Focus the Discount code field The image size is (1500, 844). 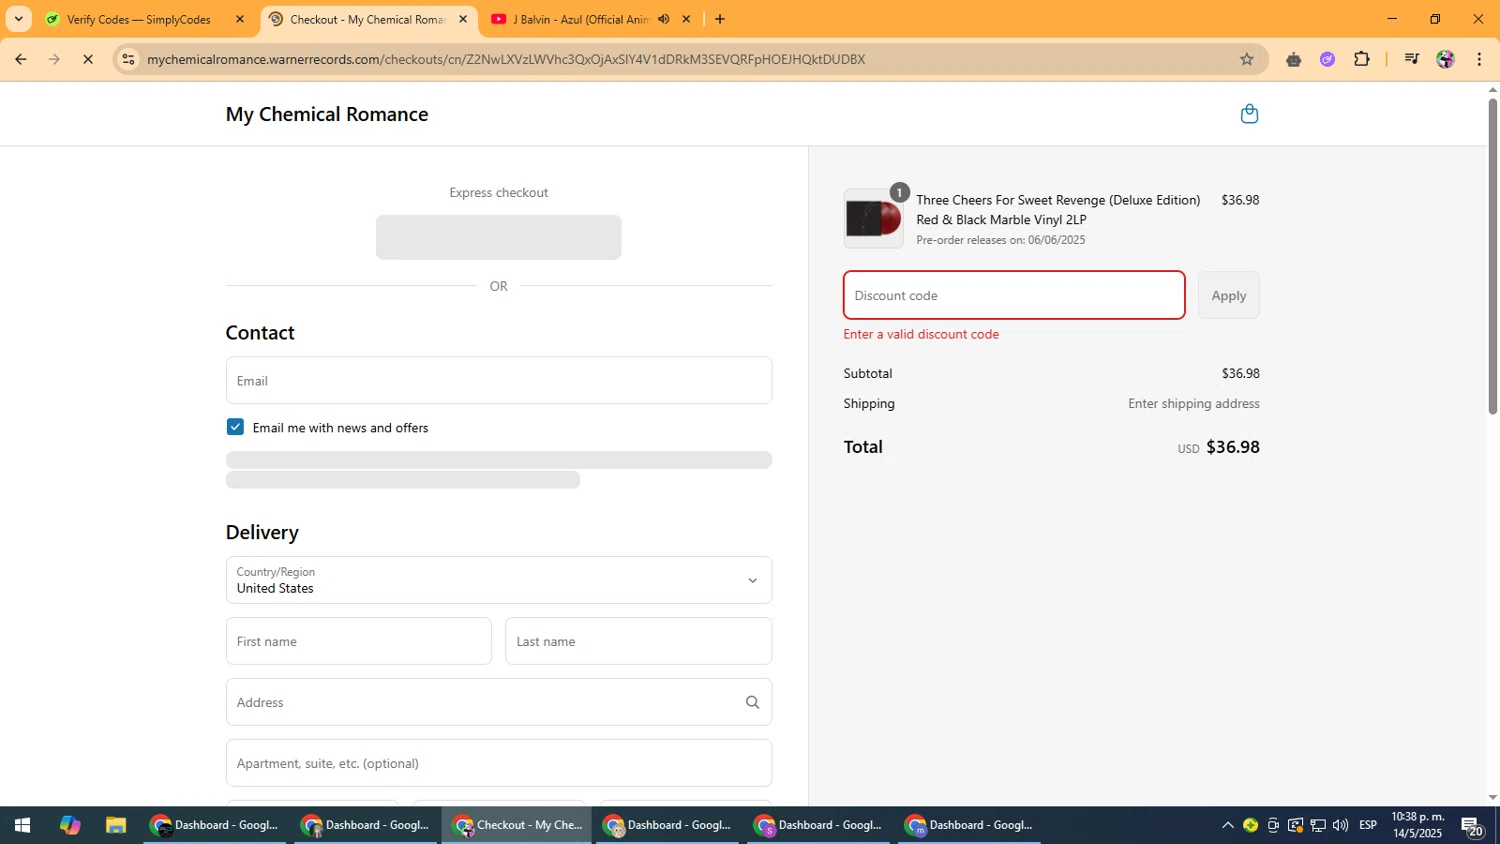1014,295
